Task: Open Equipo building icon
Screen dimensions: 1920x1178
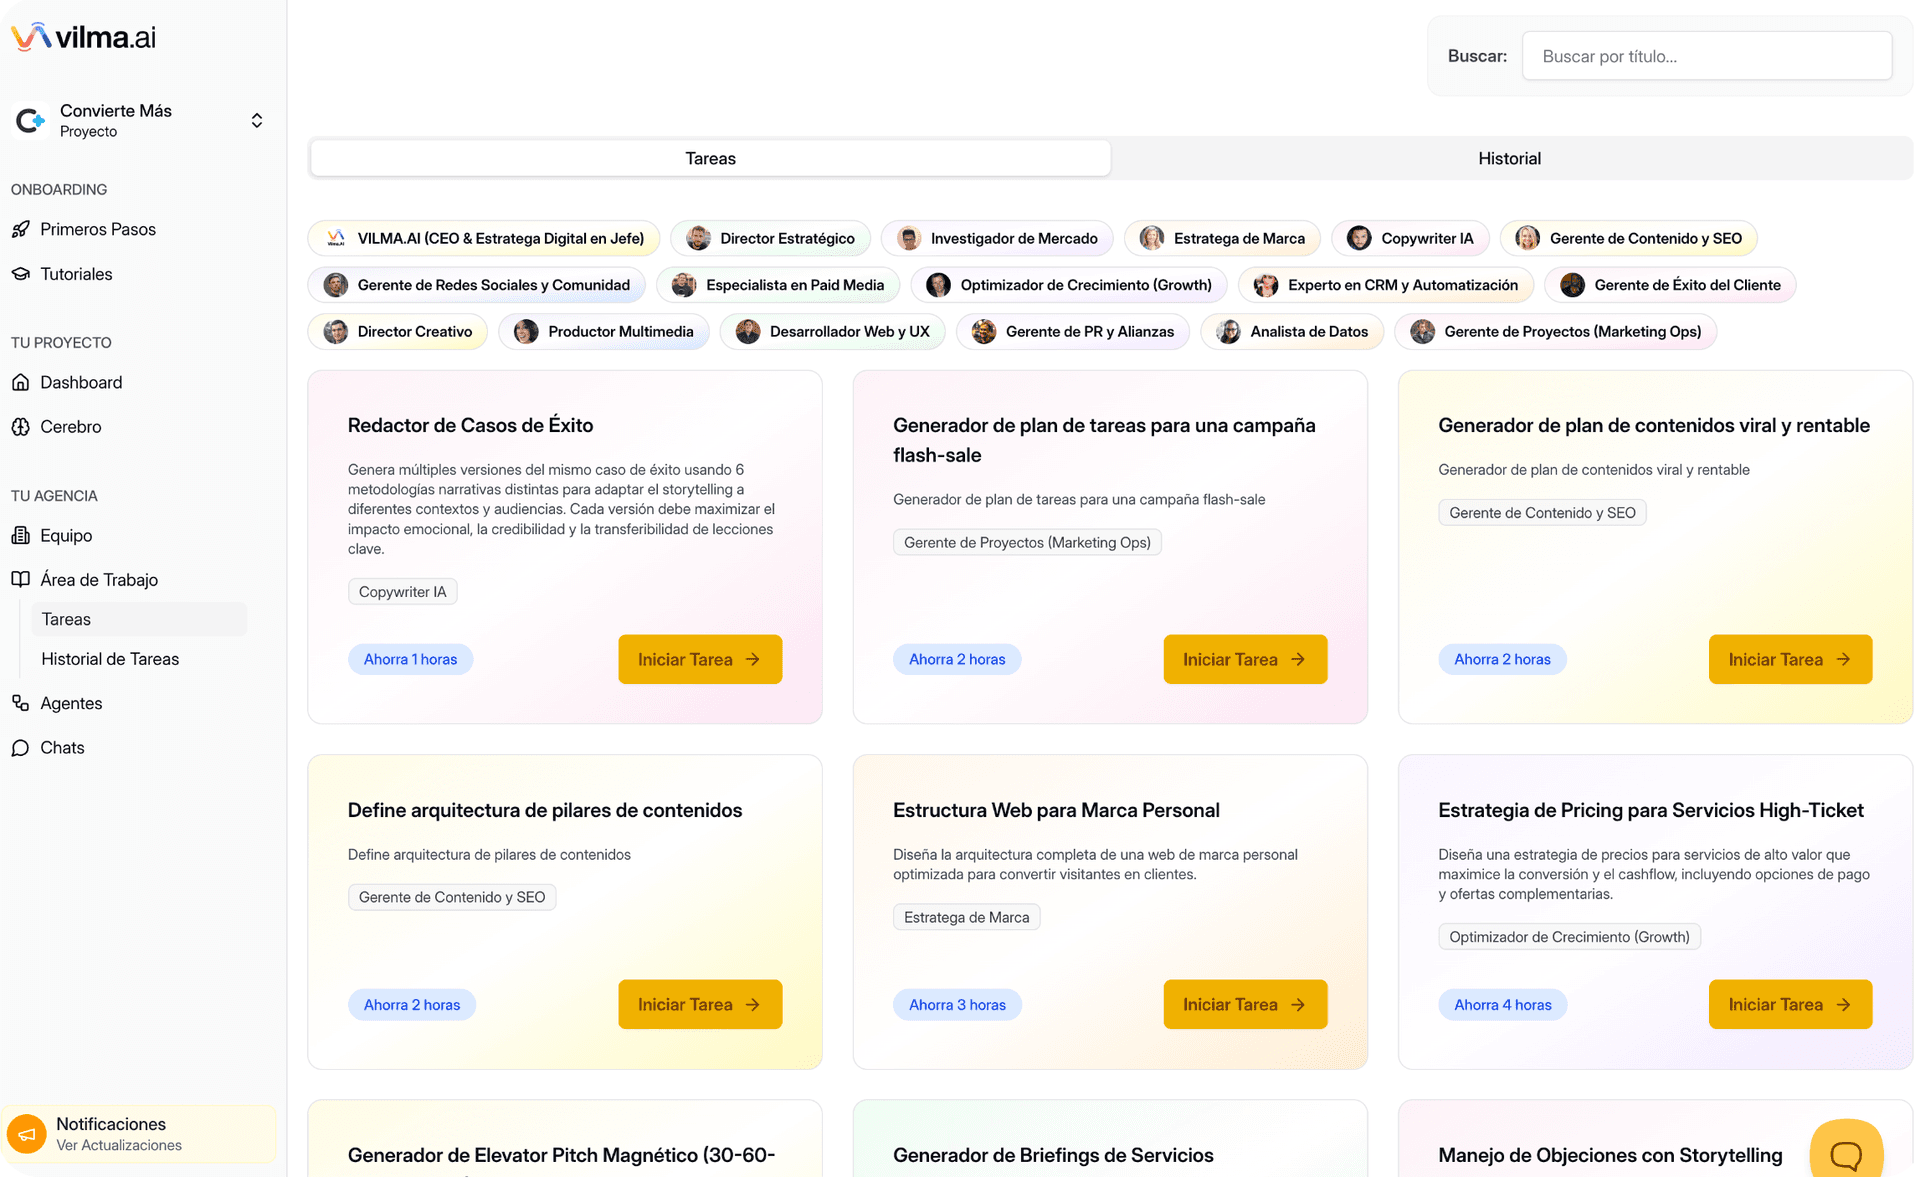Action: 21,535
